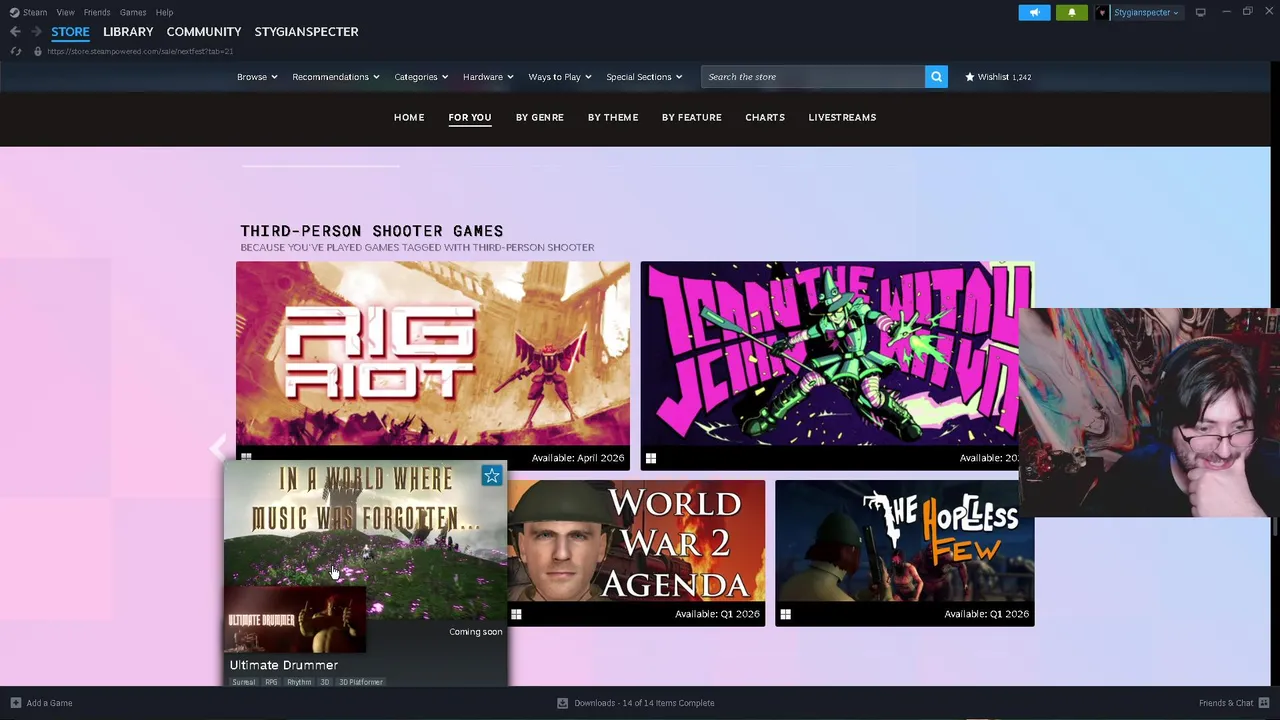Expand the Categories dropdown

[420, 77]
